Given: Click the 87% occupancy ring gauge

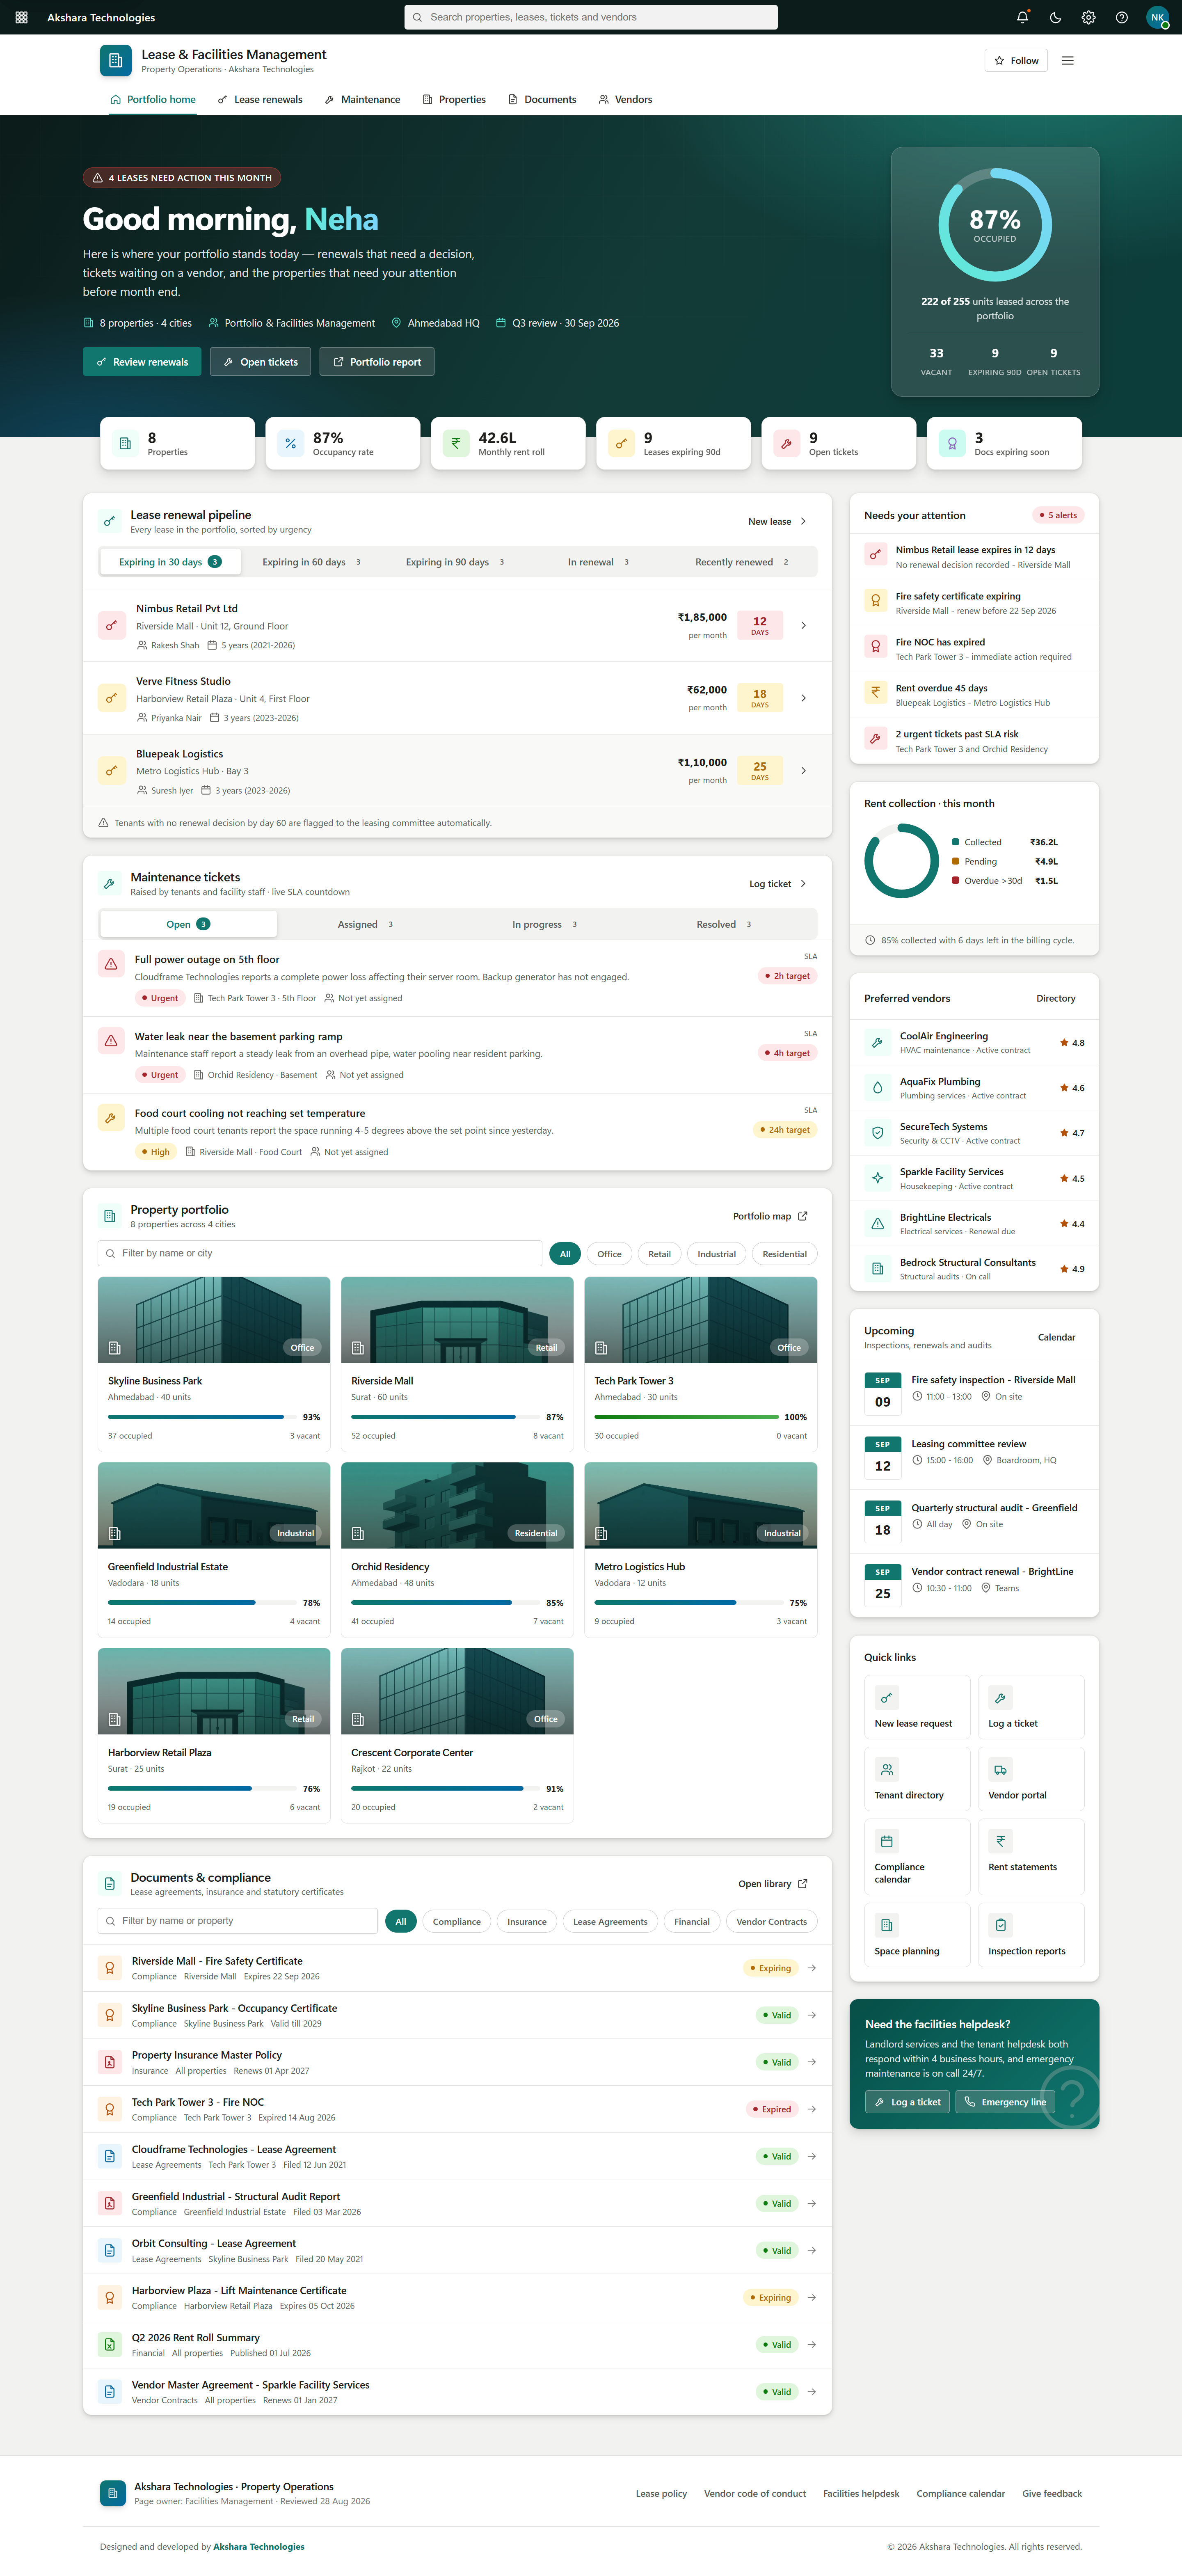Looking at the screenshot, I should click(994, 225).
